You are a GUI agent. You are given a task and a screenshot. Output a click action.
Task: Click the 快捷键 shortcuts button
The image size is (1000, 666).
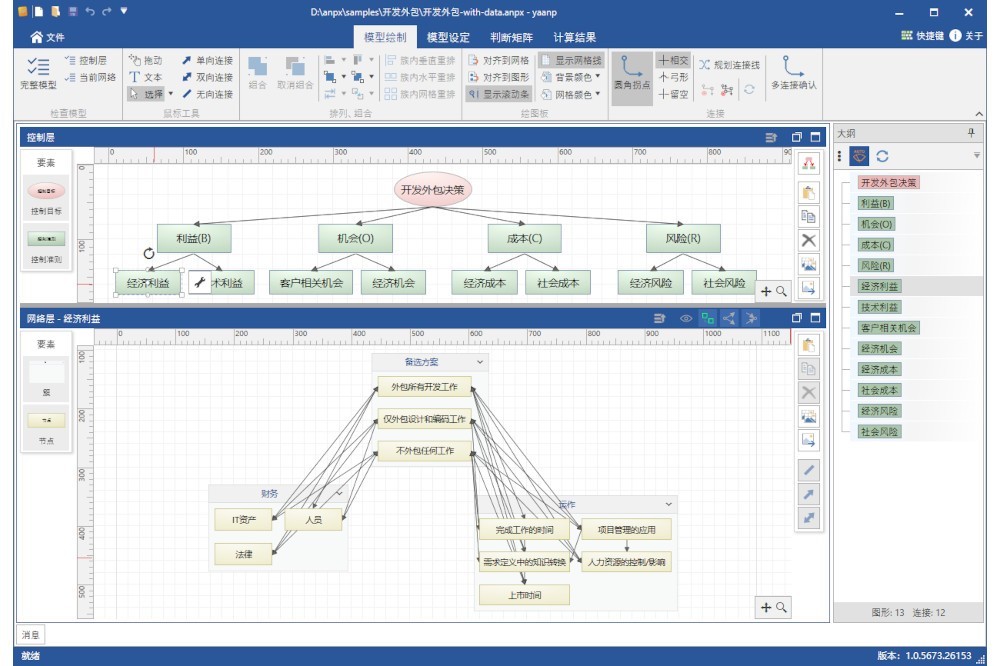tap(921, 36)
